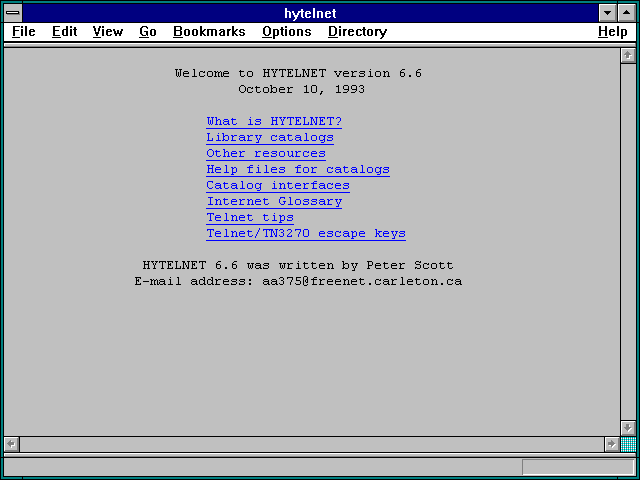Open the Help menu
Viewport: 640px width, 480px height.
pyautogui.click(x=613, y=31)
